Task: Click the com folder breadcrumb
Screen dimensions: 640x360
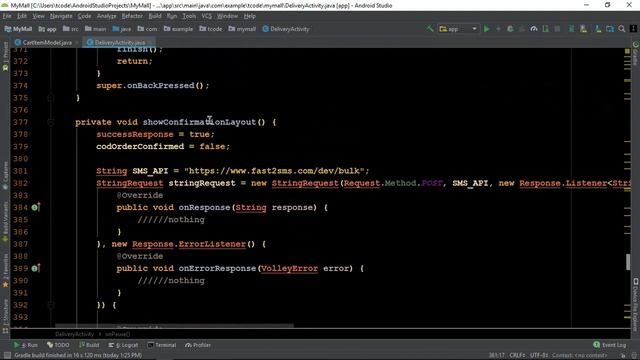Action: tap(147, 29)
